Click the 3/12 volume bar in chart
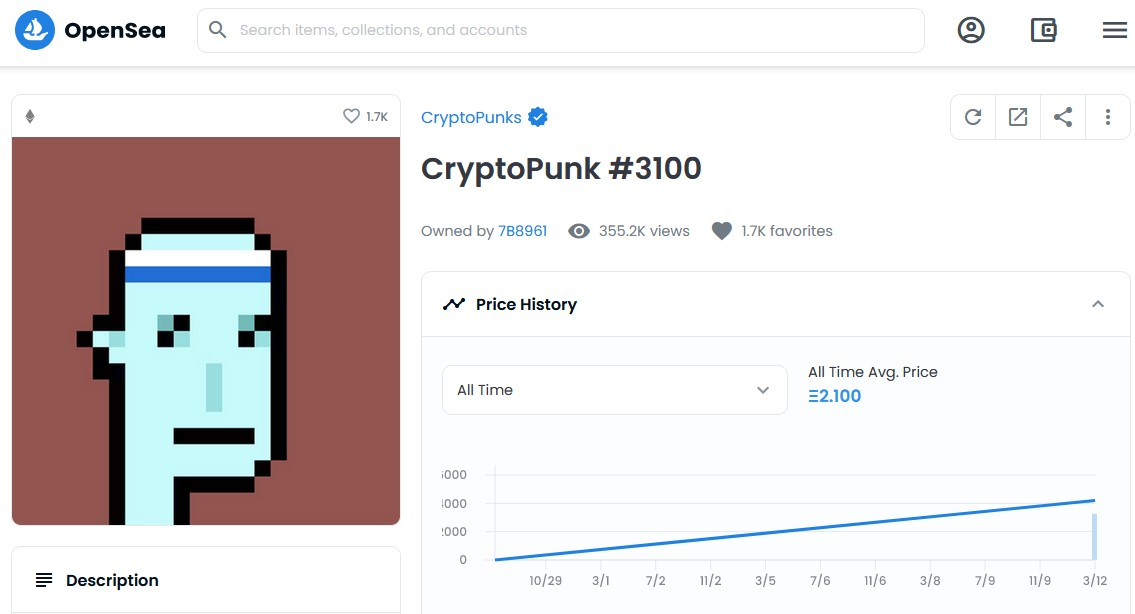The width and height of the screenshot is (1135, 614). coord(1094,537)
